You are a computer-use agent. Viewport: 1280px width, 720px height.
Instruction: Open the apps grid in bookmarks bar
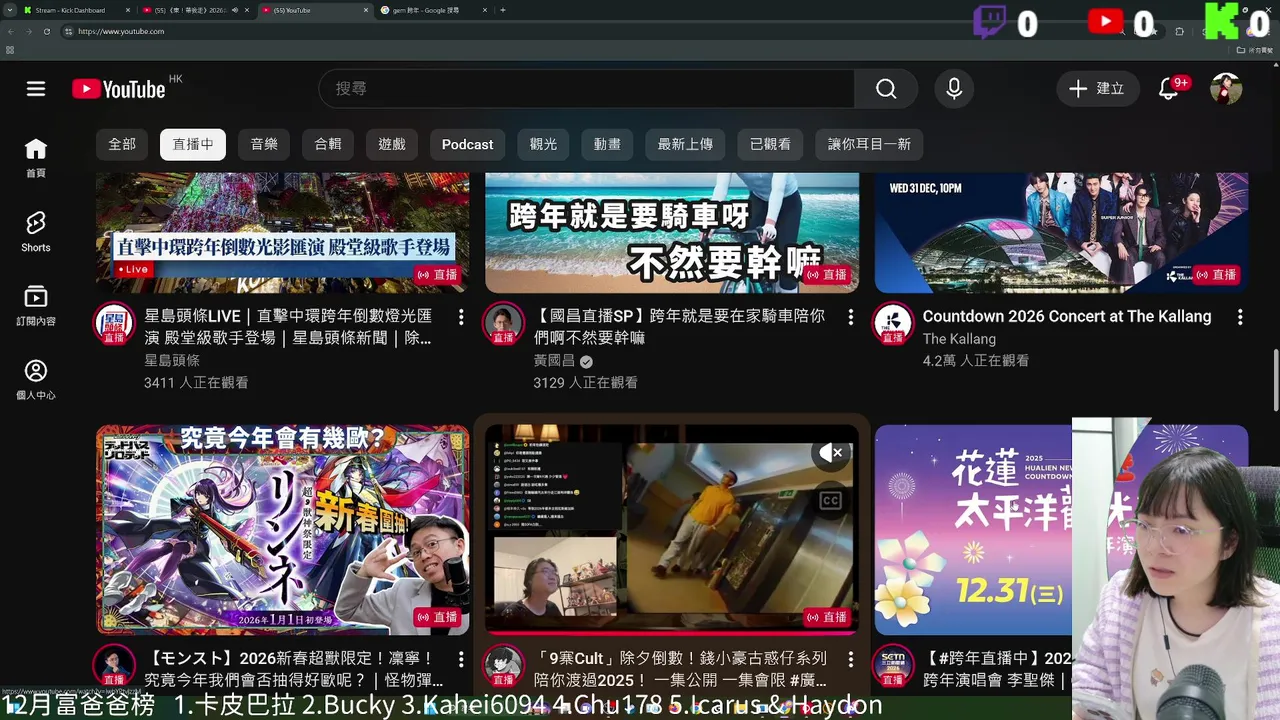tap(10, 49)
